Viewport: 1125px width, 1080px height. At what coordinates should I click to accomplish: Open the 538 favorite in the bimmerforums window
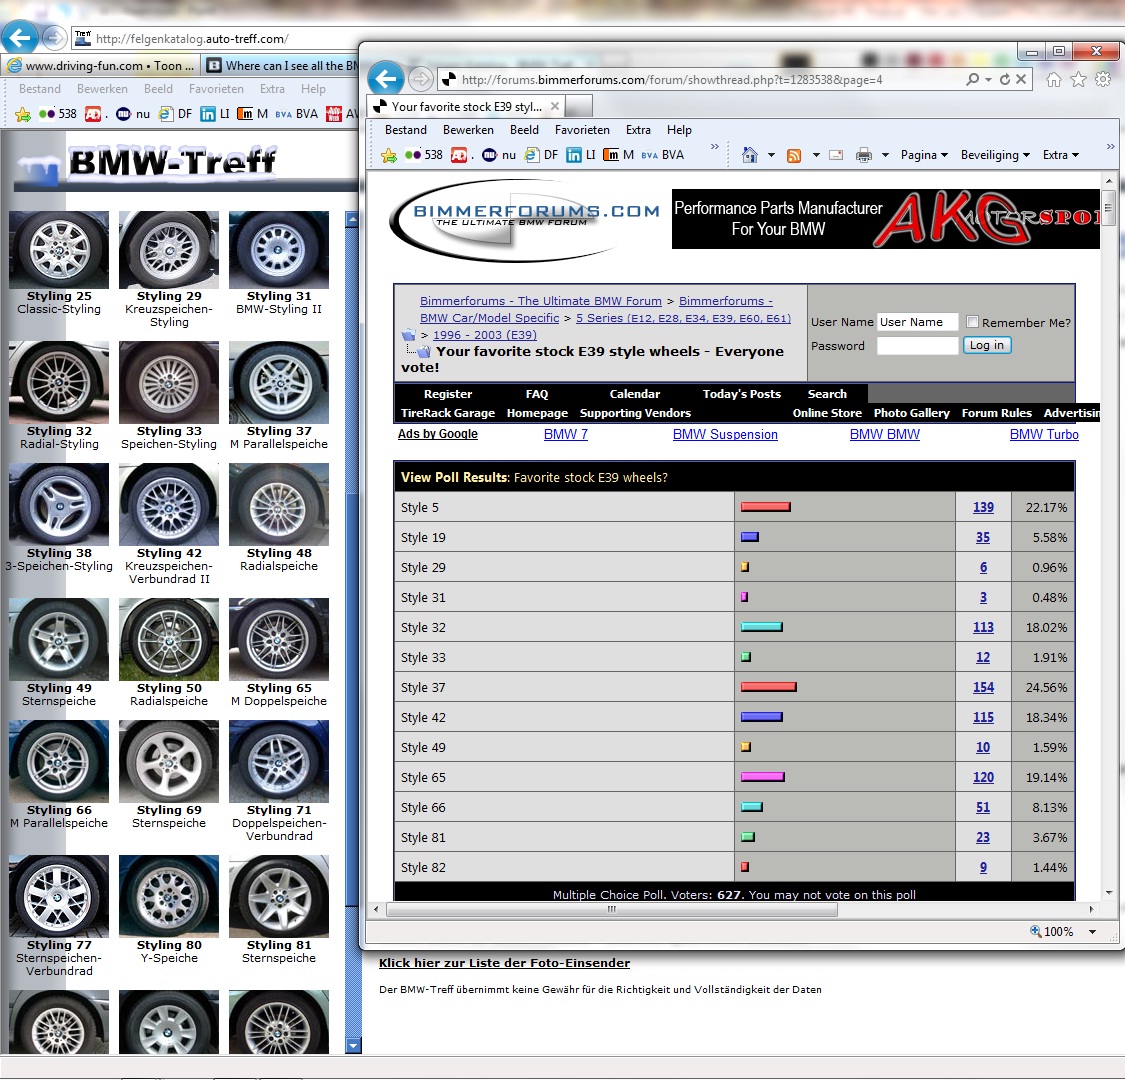pos(424,154)
